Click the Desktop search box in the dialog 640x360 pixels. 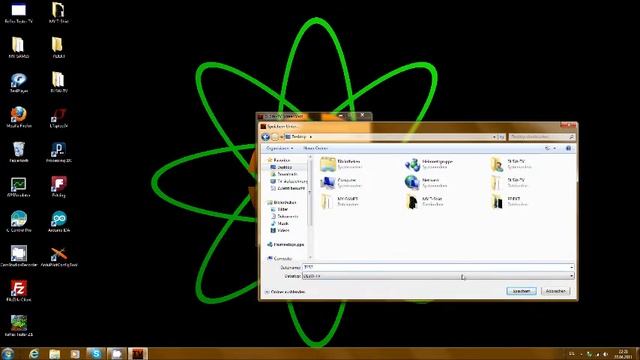542,137
